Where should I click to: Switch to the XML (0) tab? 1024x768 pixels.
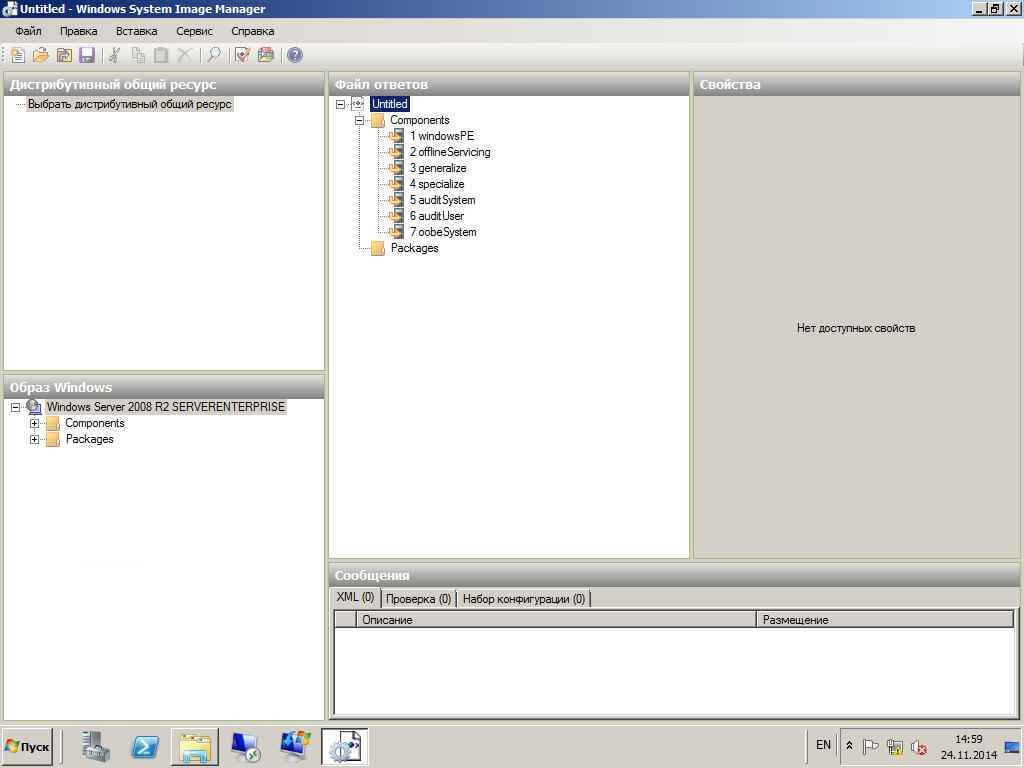click(x=355, y=598)
